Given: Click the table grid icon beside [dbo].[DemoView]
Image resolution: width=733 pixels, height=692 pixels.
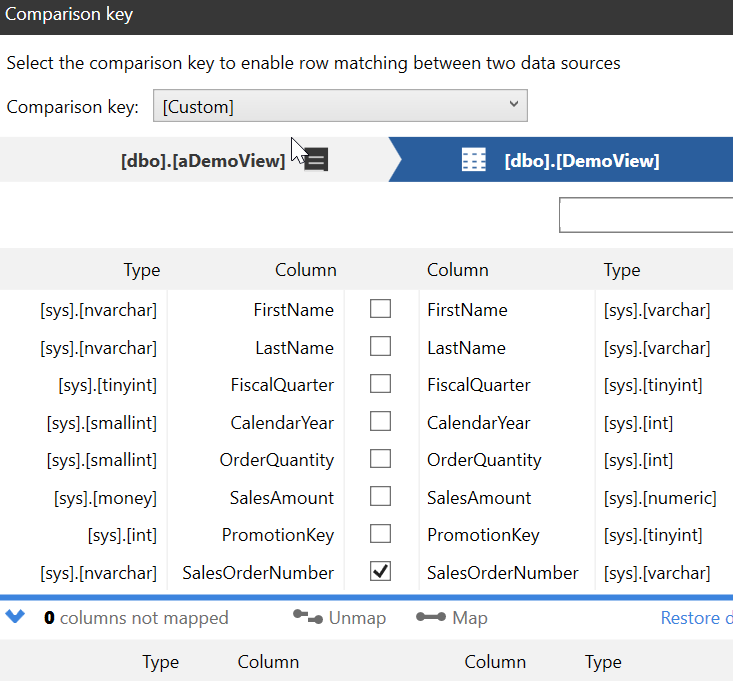Looking at the screenshot, I should (474, 160).
